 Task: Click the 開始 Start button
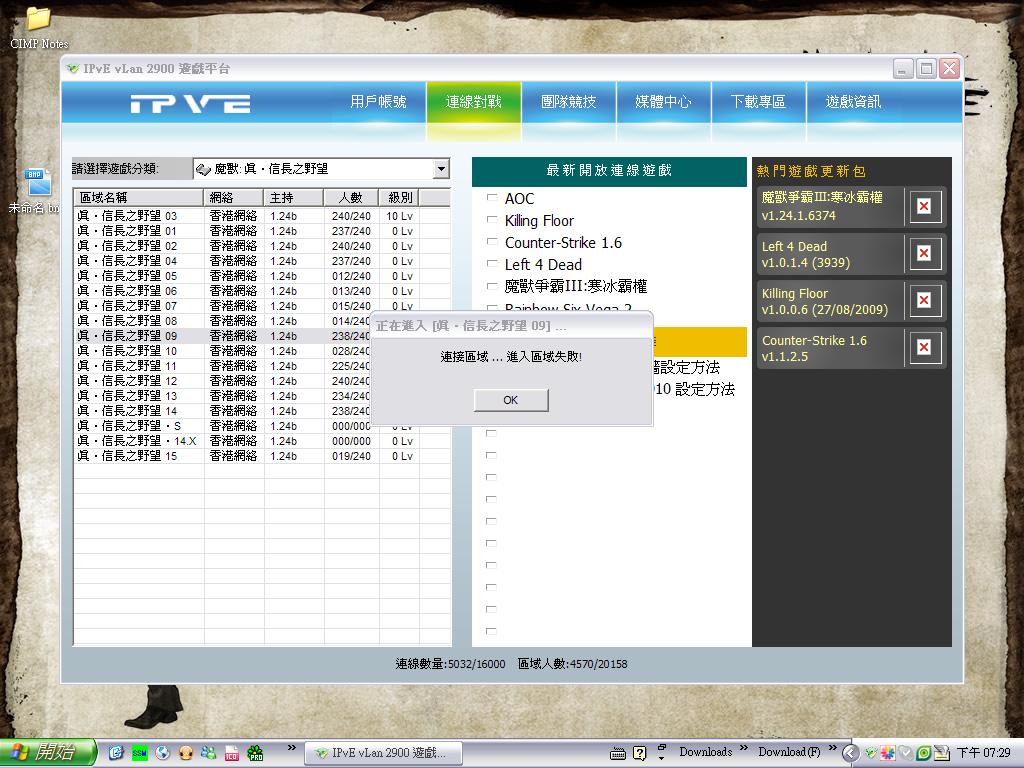coord(48,752)
